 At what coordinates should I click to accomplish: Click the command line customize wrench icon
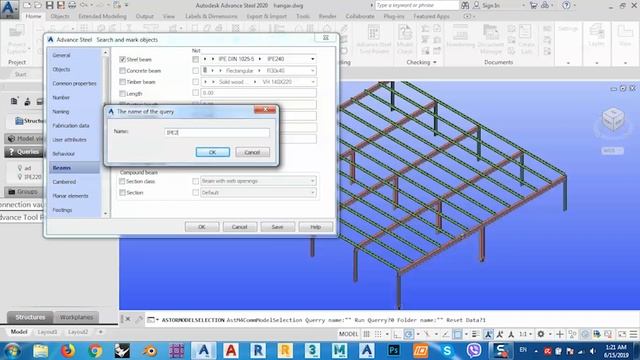139,320
